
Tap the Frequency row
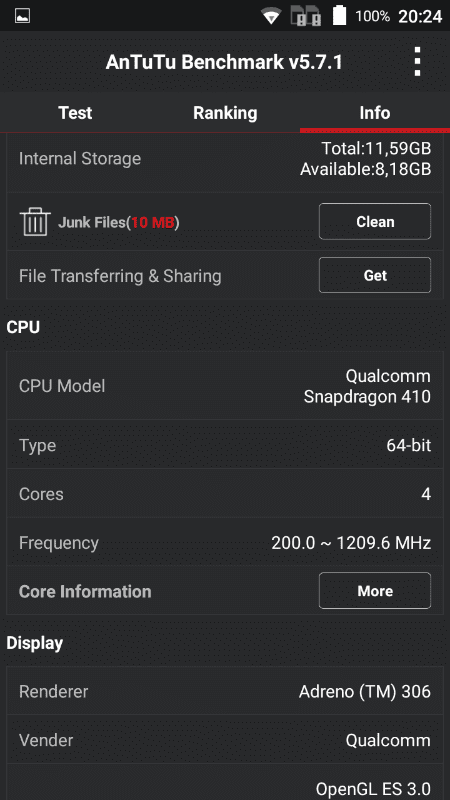225,542
